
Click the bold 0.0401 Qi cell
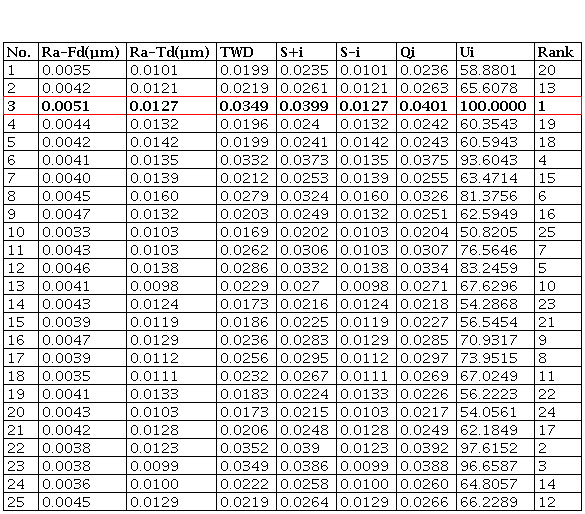(x=423, y=106)
